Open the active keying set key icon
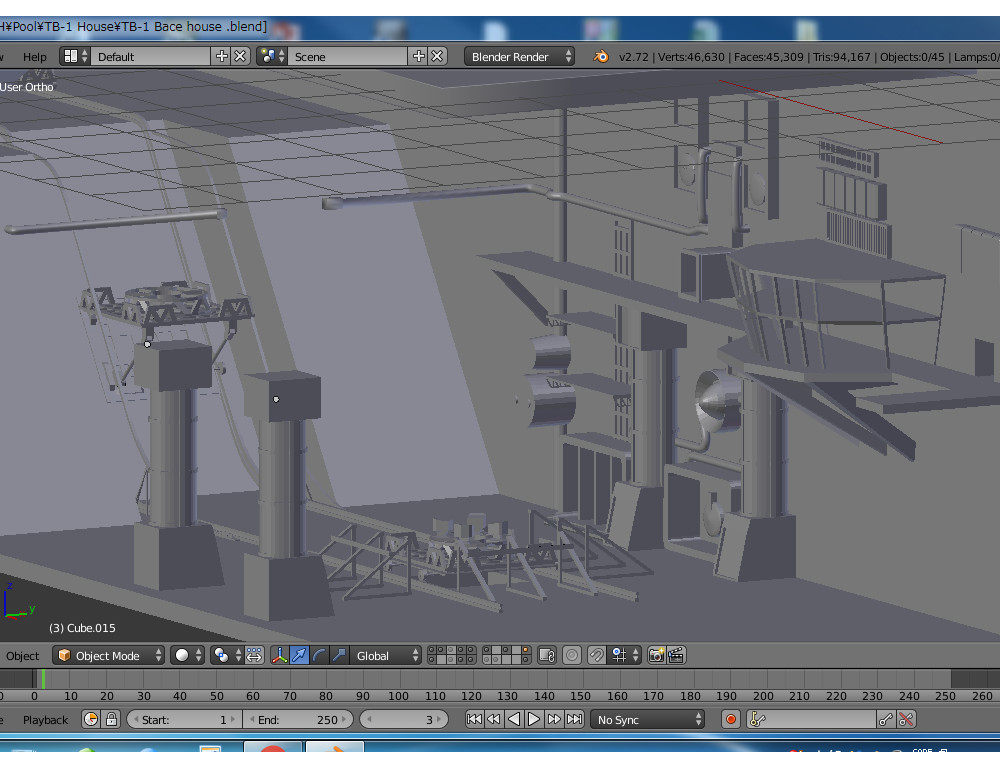Viewport: 1000px width, 768px height. point(757,719)
